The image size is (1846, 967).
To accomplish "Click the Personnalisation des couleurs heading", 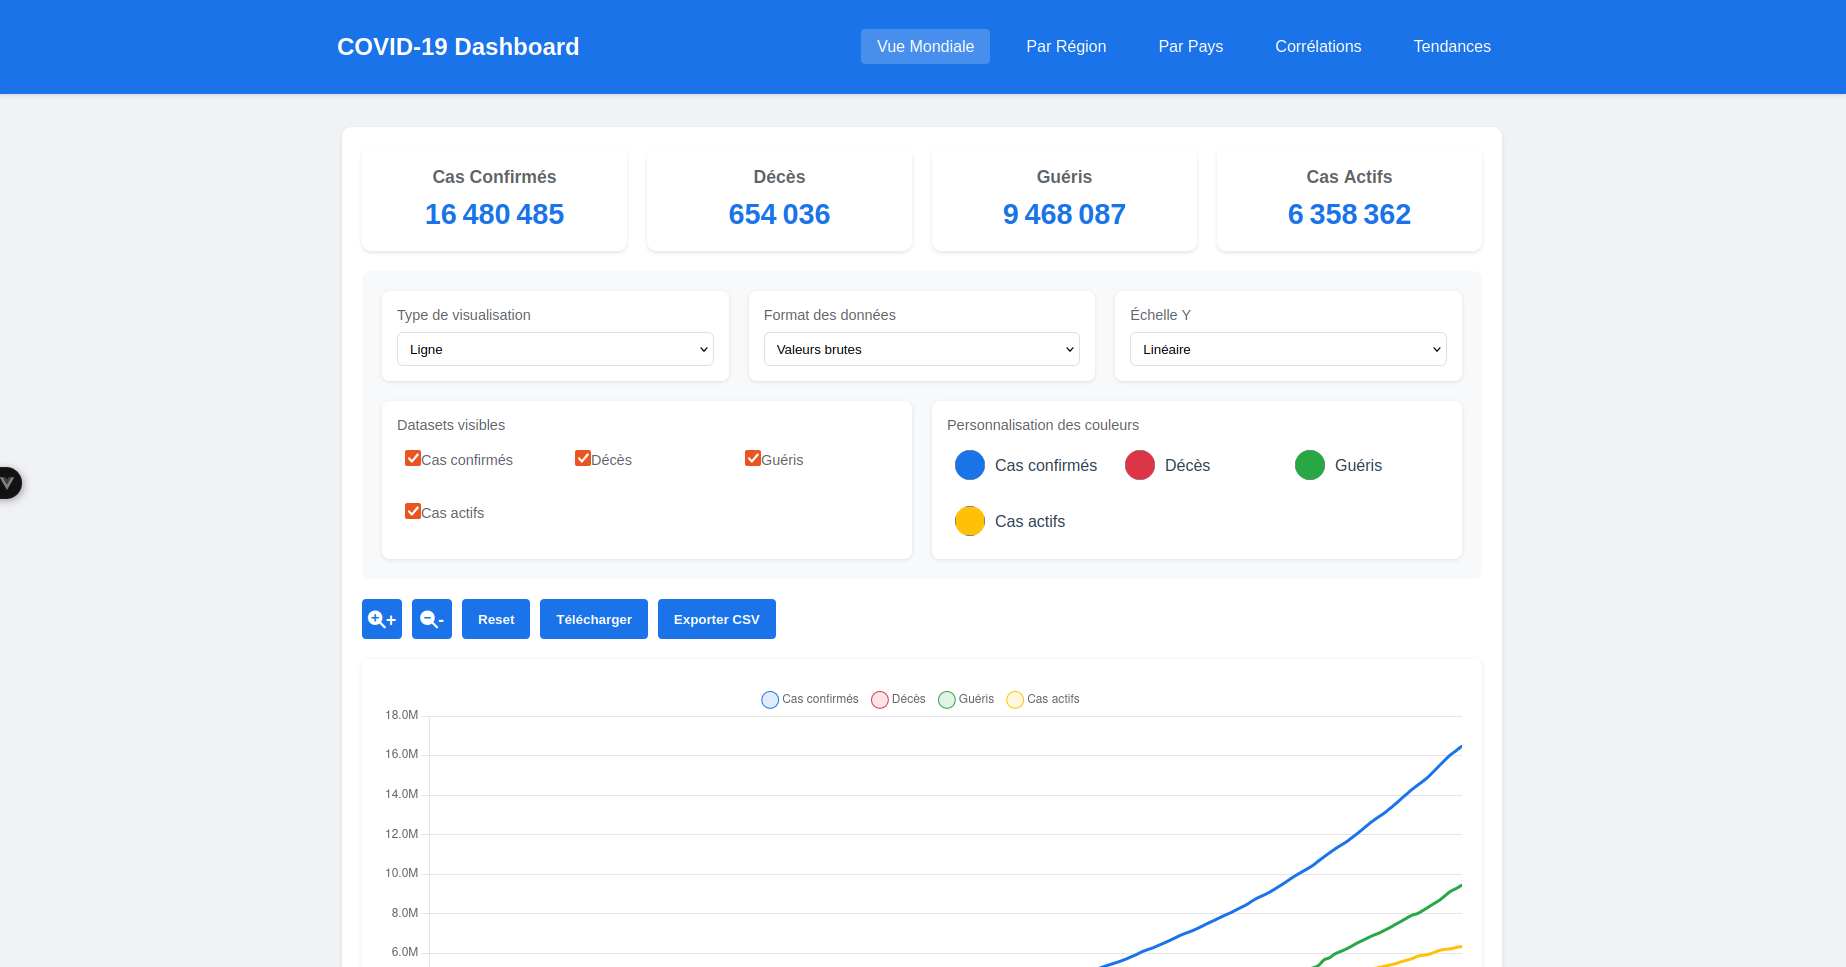I will [x=1043, y=425].
